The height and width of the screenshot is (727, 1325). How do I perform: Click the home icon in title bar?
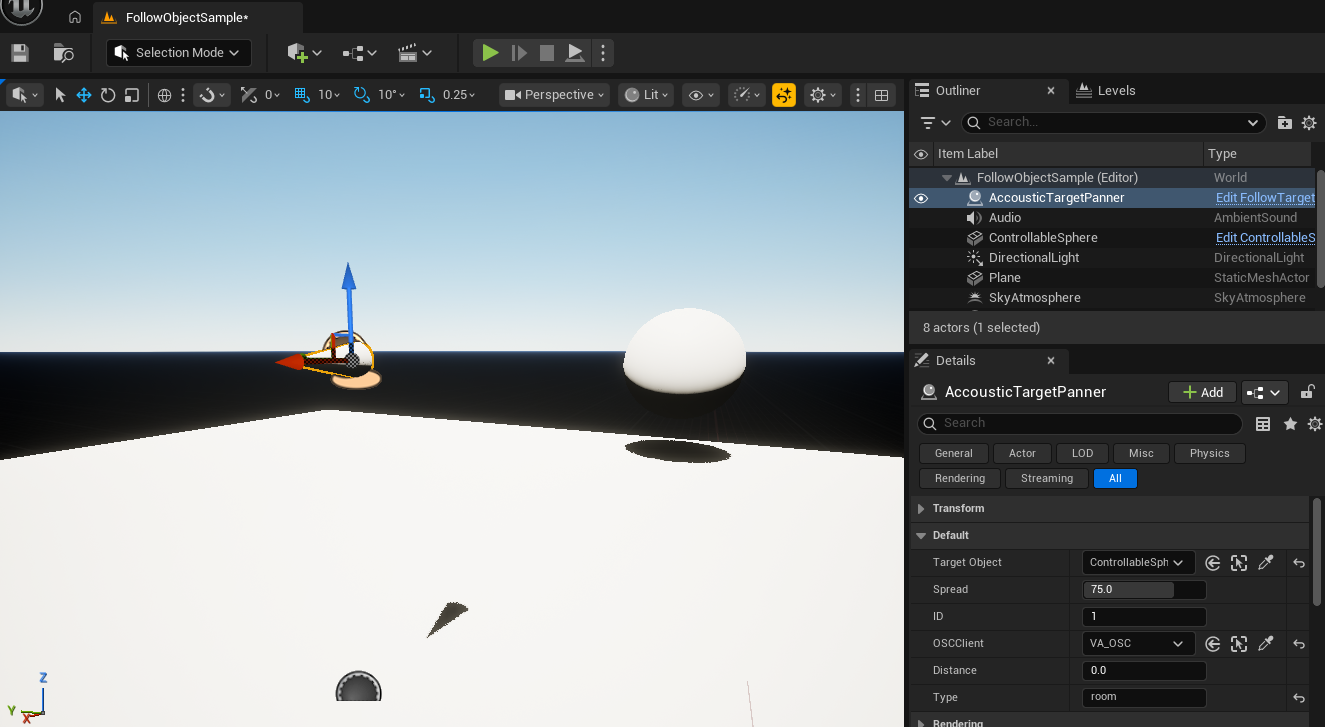pyautogui.click(x=75, y=17)
